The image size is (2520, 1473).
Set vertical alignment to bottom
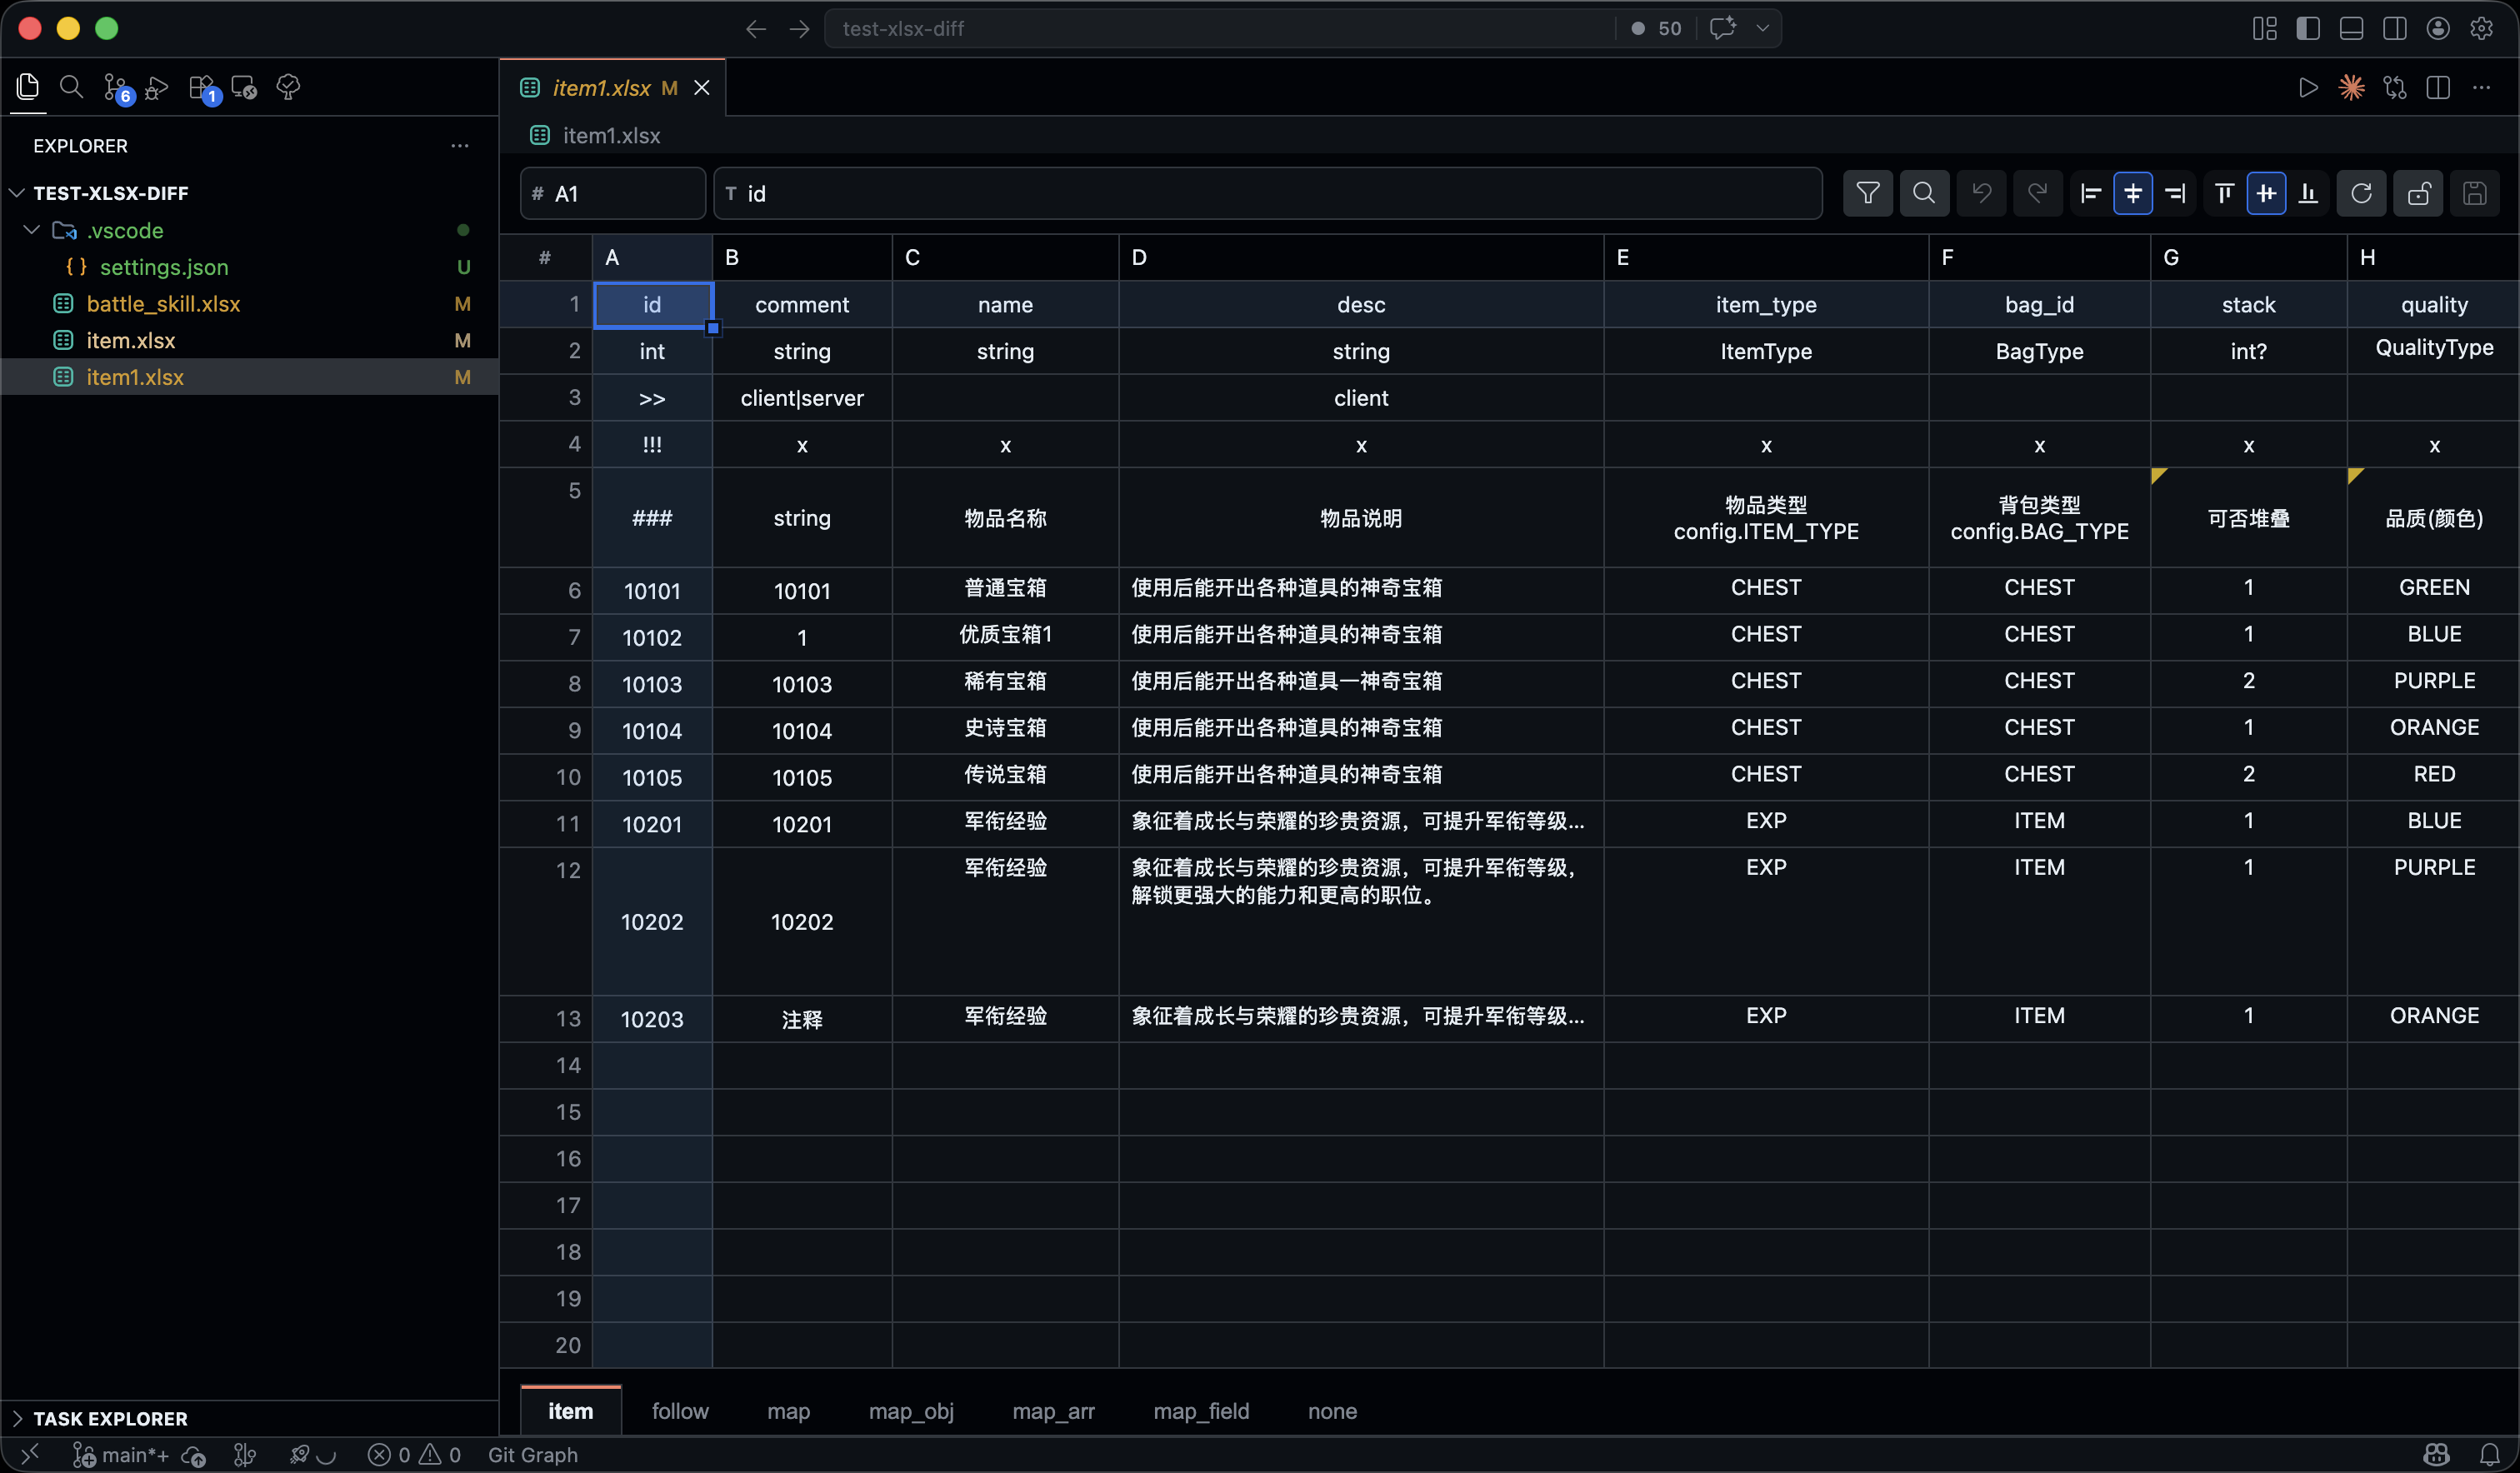(2308, 193)
